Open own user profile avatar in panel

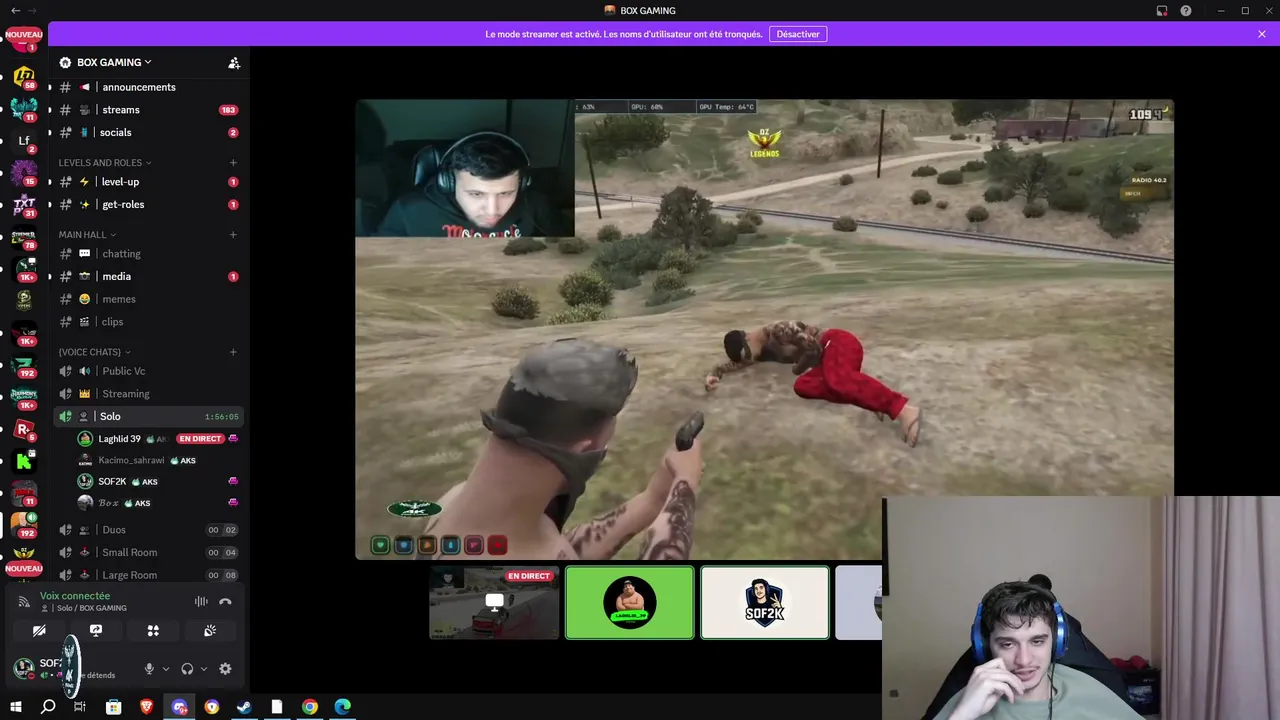24,668
